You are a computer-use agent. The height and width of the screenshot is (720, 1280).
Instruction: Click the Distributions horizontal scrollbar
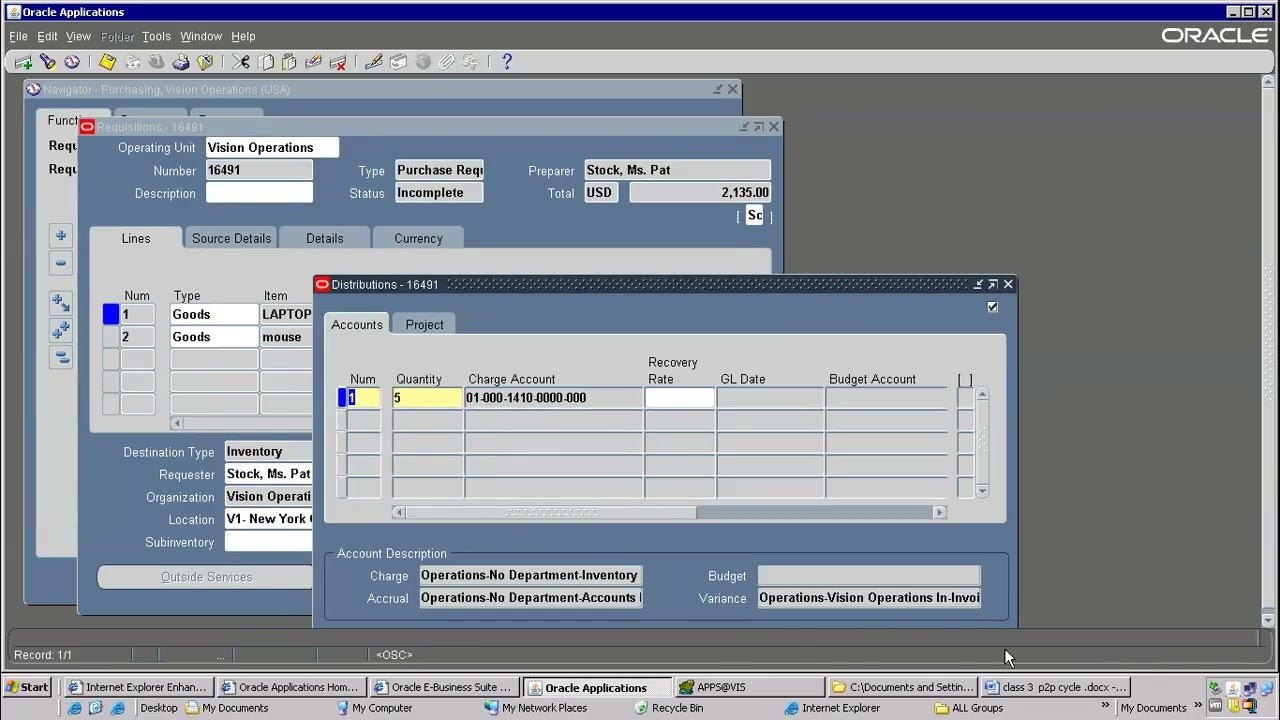(668, 512)
